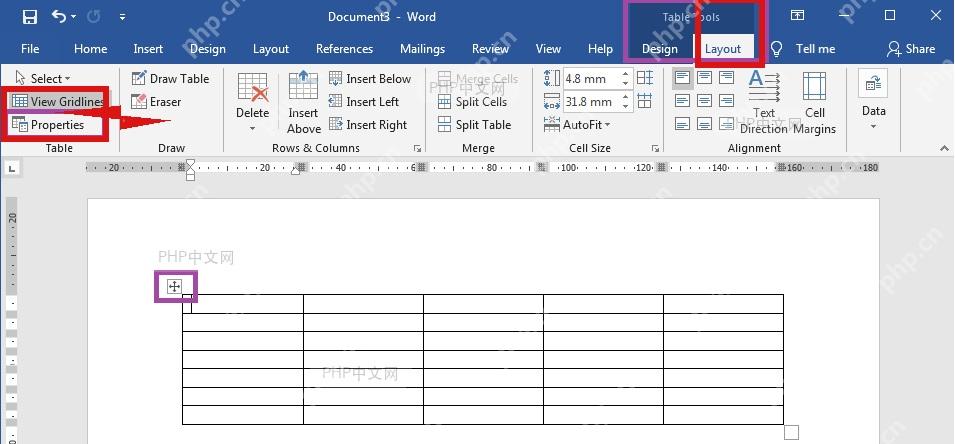
Task: Select Align Center Right
Action: (x=727, y=101)
